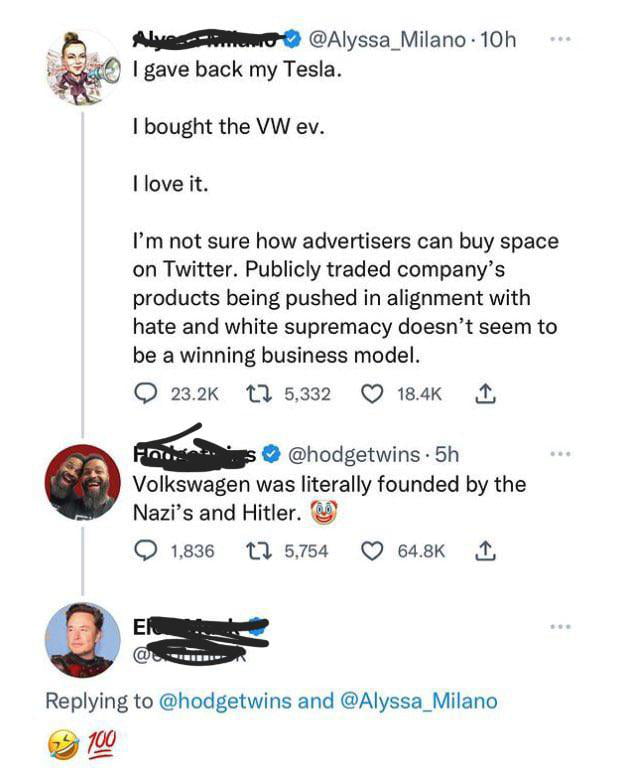Image resolution: width=618 pixels, height=768 pixels.
Task: Open more options on hodgetwins tweet
Action: 561,455
